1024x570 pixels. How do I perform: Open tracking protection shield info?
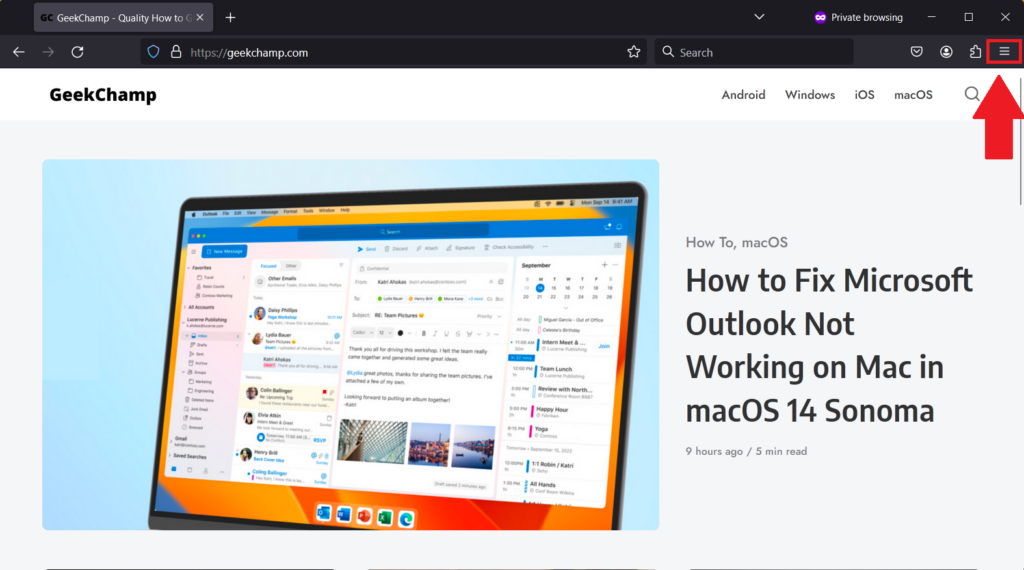click(153, 52)
